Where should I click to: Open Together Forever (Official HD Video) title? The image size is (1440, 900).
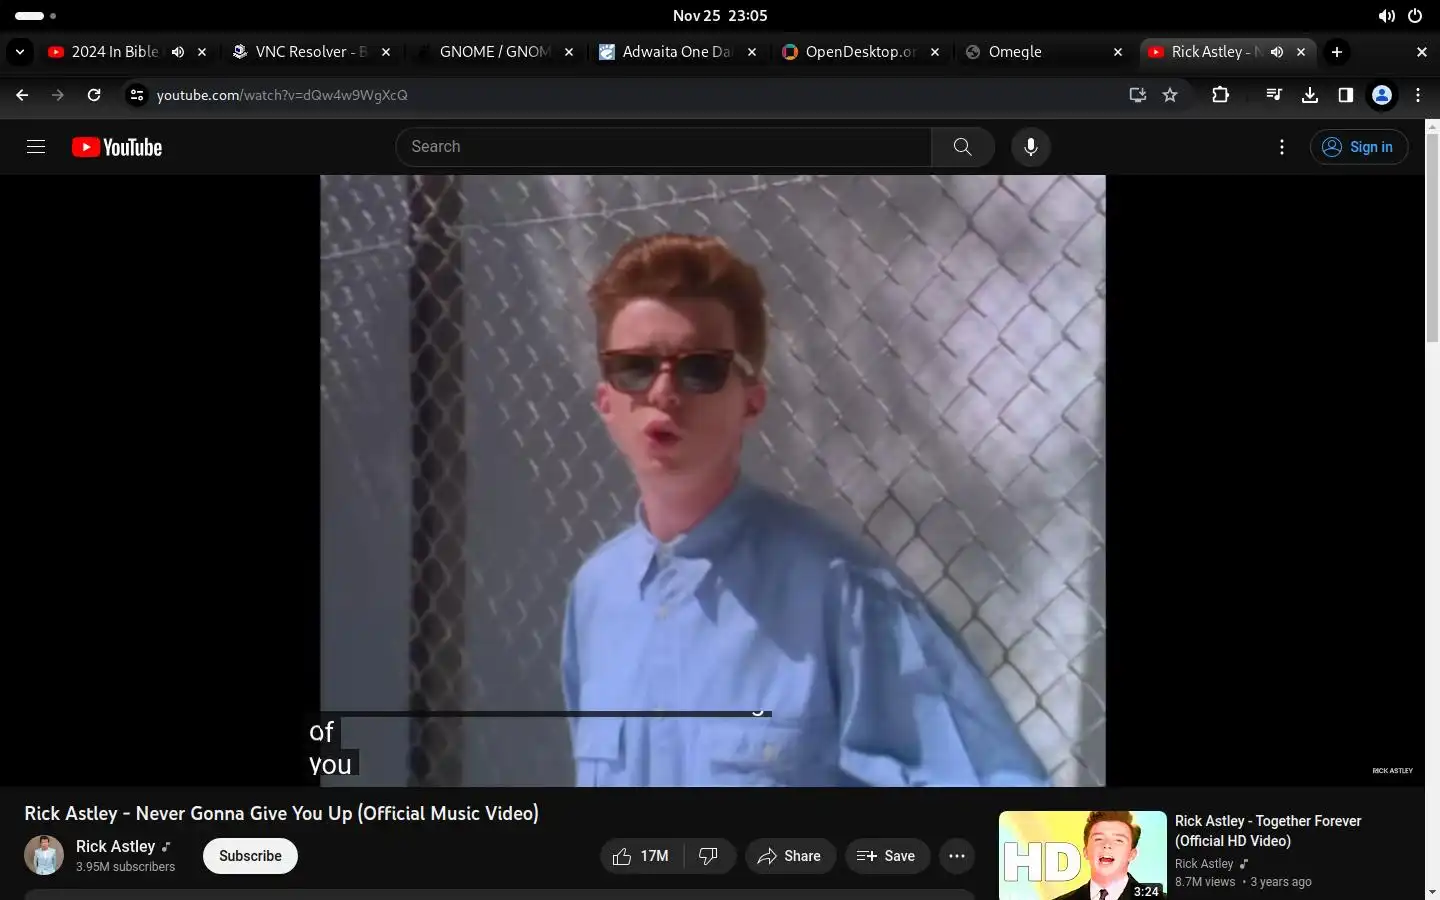pos(1268,831)
